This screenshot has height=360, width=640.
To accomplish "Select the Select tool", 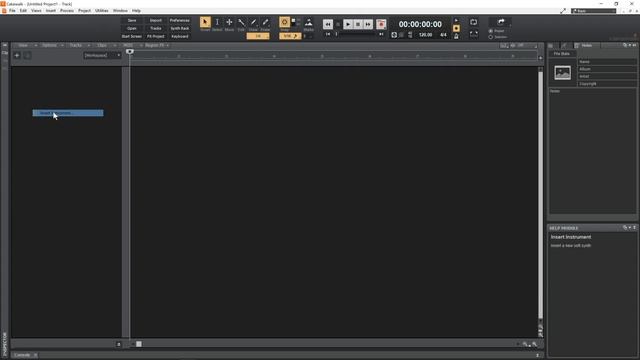I will coord(217,23).
